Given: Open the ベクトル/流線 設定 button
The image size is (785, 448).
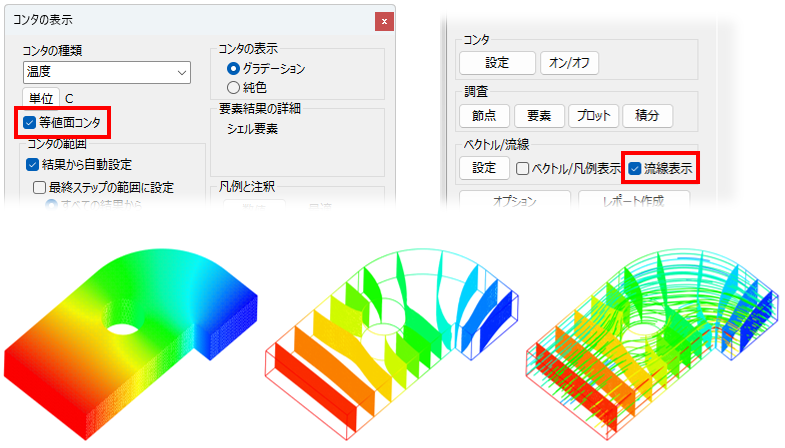Looking at the screenshot, I should pyautogui.click(x=484, y=168).
